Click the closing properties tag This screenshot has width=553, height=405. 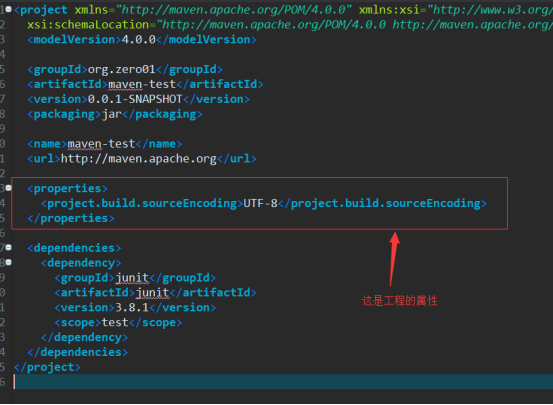(x=71, y=218)
